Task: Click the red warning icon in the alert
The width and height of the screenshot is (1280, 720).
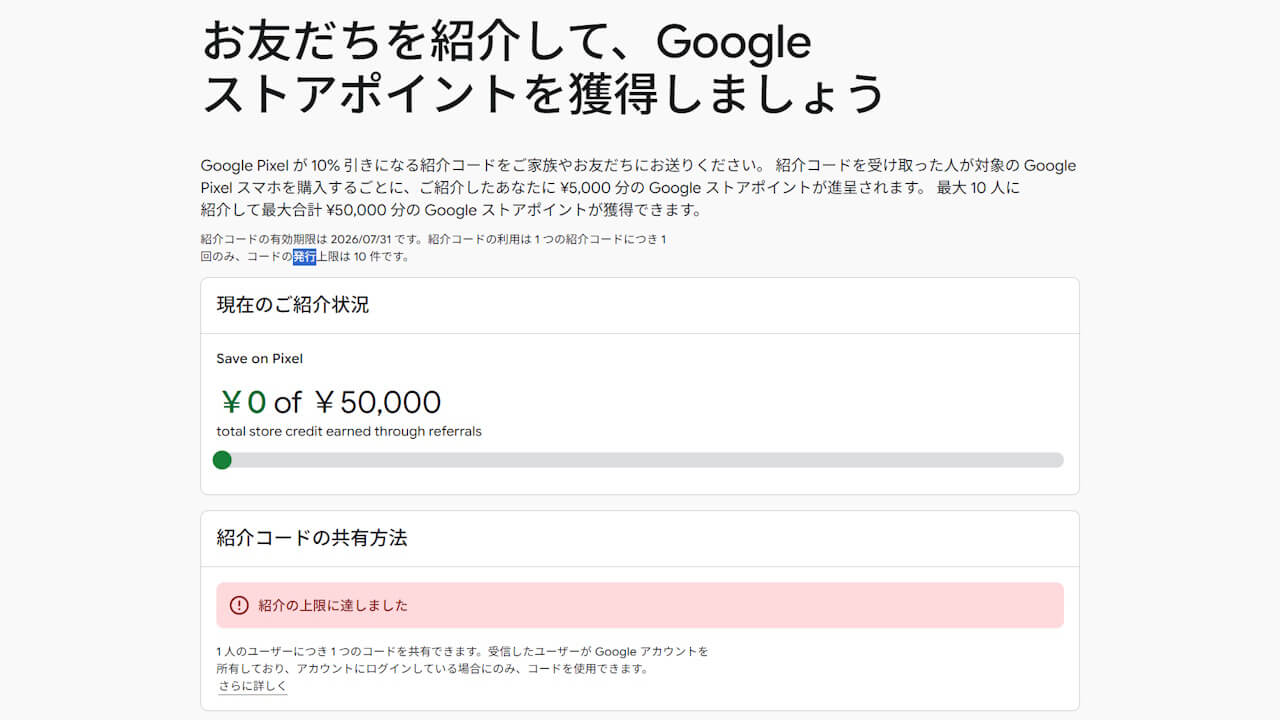Action: point(239,605)
